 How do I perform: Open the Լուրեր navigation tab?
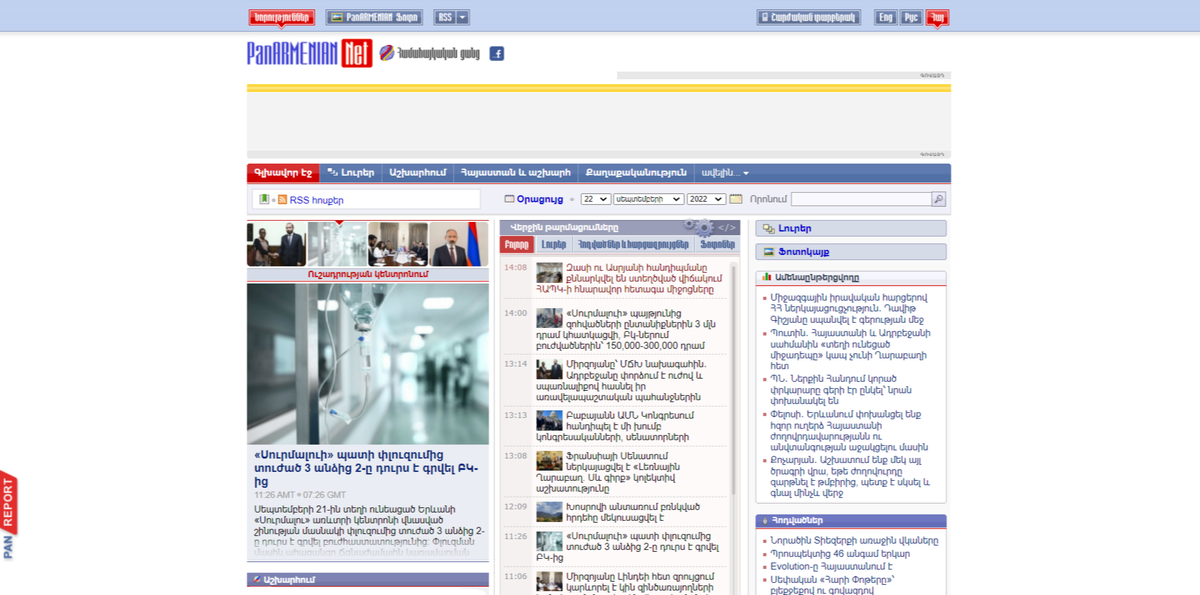pyautogui.click(x=351, y=173)
